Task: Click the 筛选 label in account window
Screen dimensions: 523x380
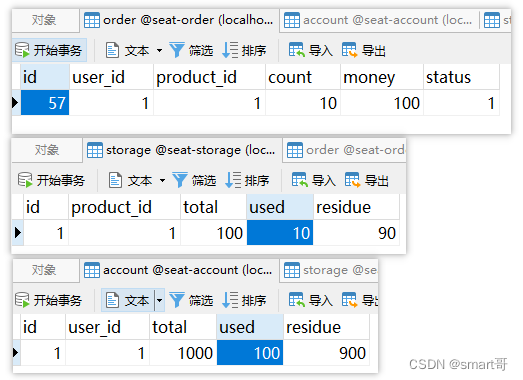Action: [x=201, y=301]
